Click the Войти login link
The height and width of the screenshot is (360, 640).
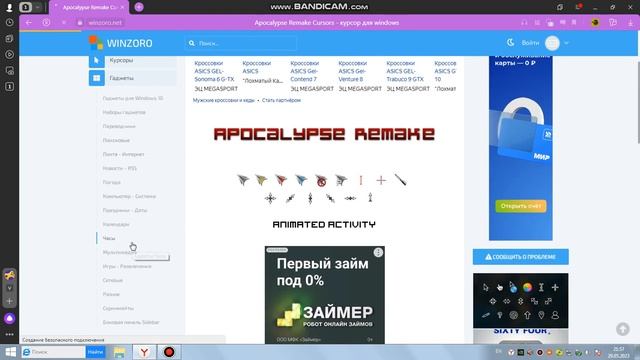point(530,43)
